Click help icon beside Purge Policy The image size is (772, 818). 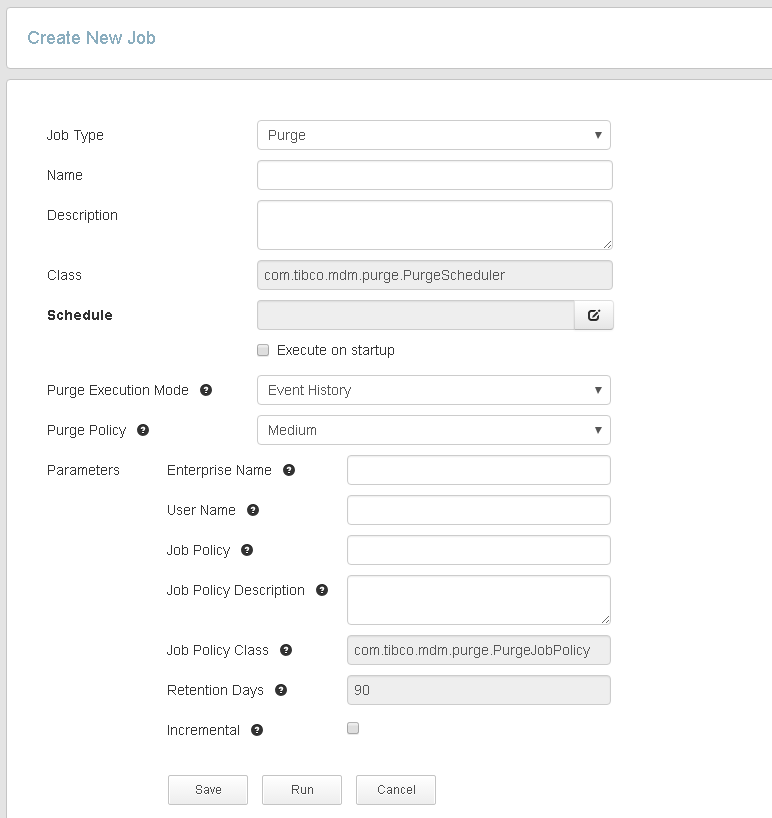[143, 430]
